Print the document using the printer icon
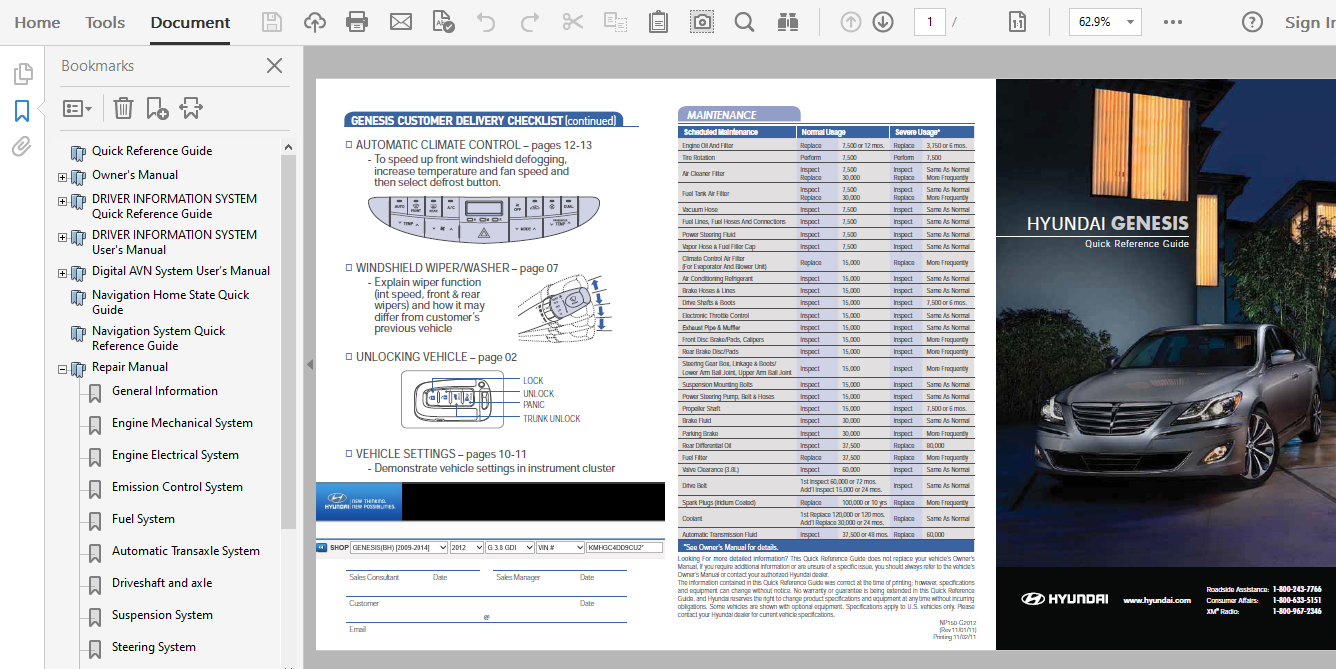Image resolution: width=1336 pixels, height=669 pixels. pyautogui.click(x=357, y=22)
